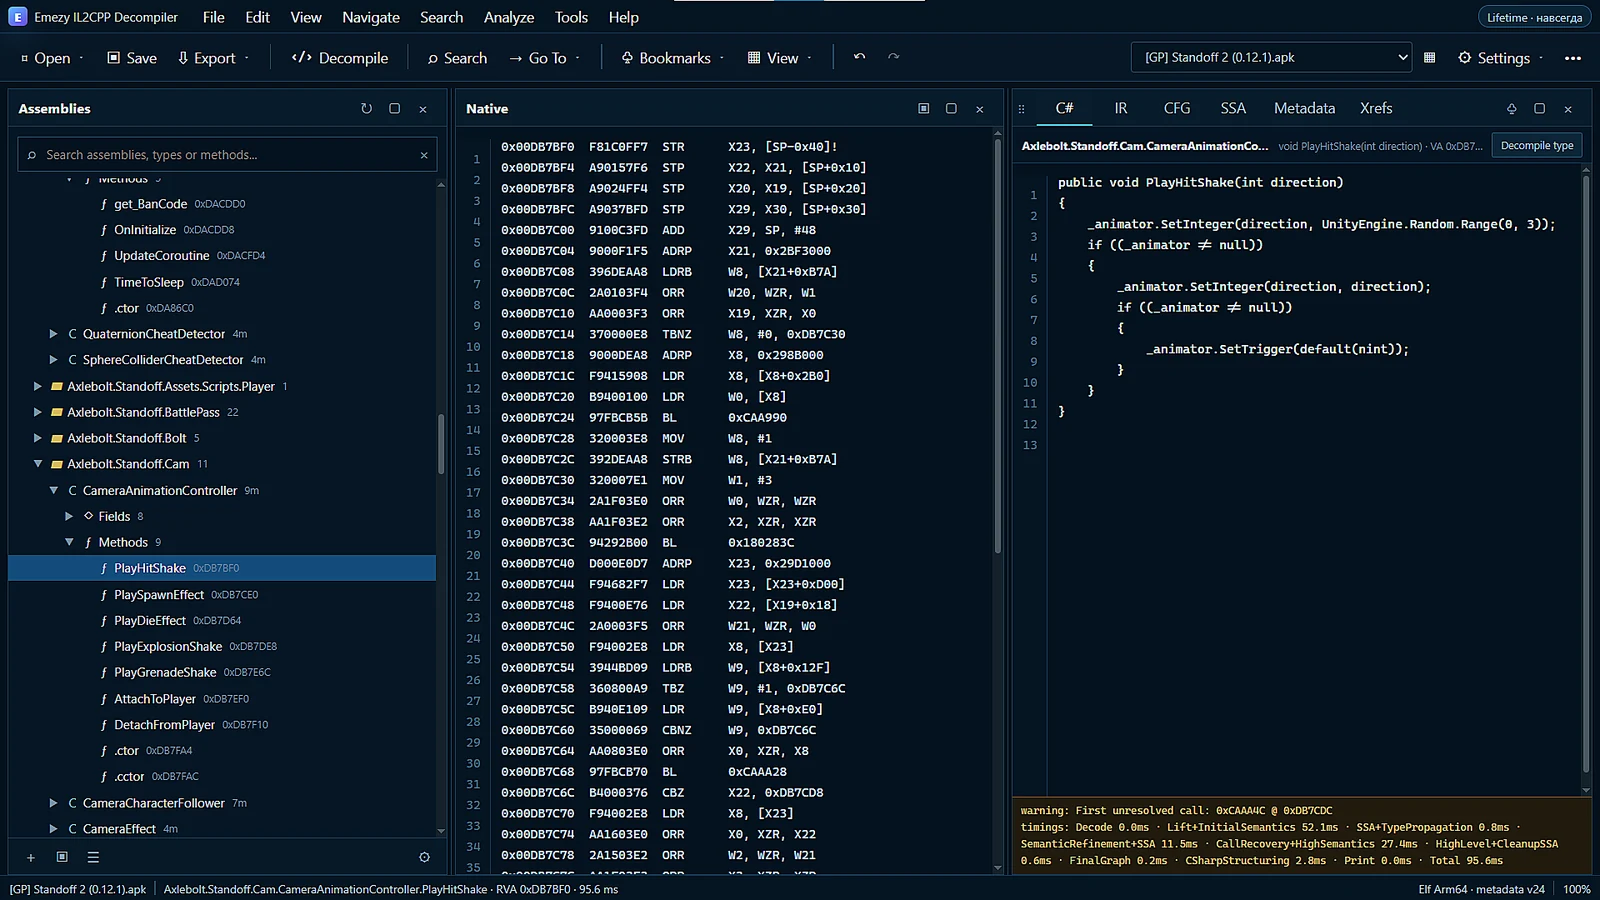
Task: Open the Tools menu
Action: (x=571, y=17)
